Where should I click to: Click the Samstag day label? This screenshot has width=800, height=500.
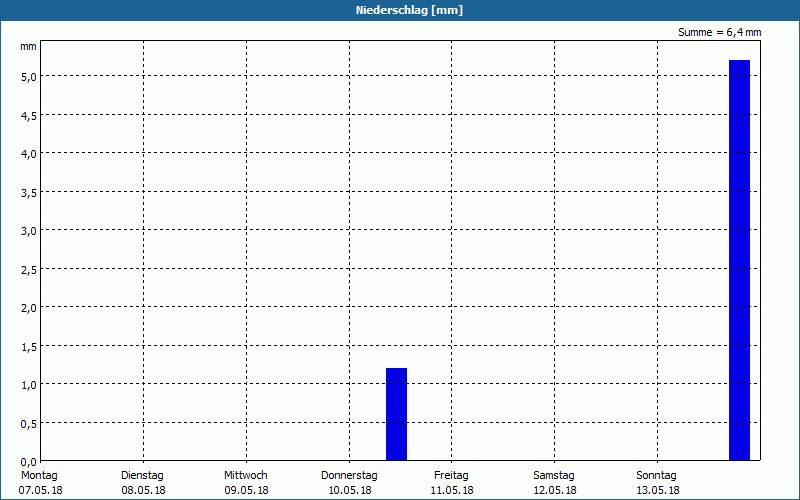click(x=554, y=476)
